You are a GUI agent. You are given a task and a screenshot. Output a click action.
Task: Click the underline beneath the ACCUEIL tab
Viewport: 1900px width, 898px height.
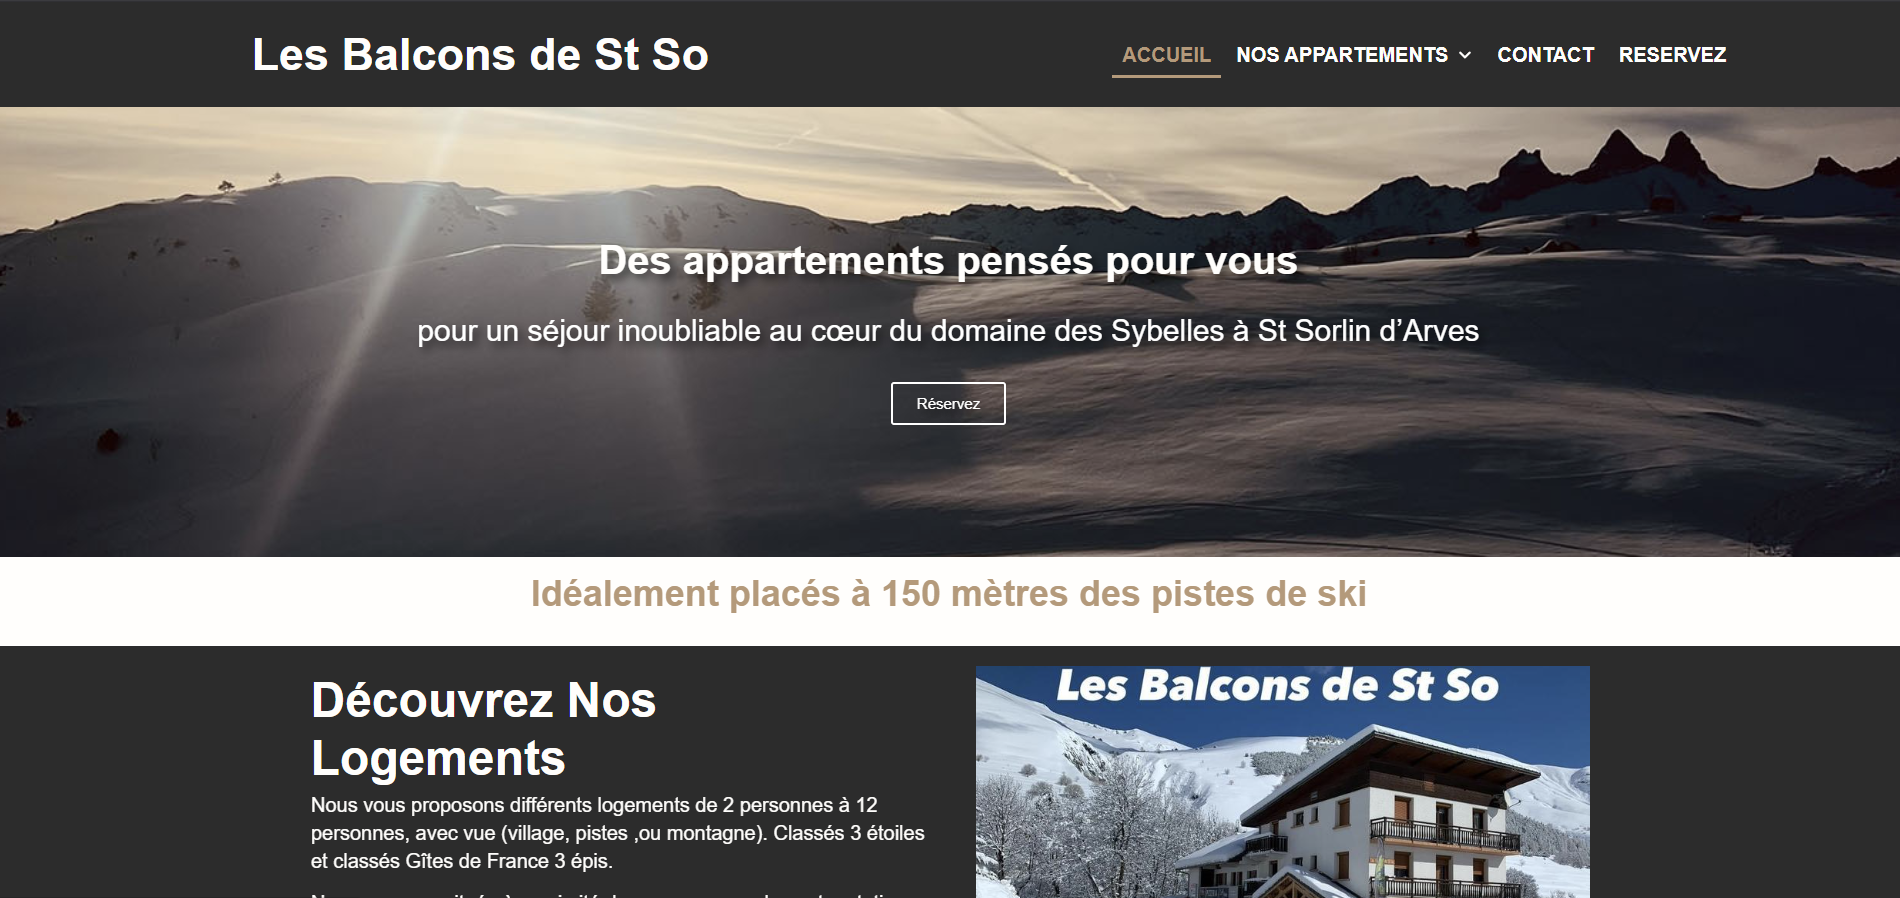pos(1166,76)
